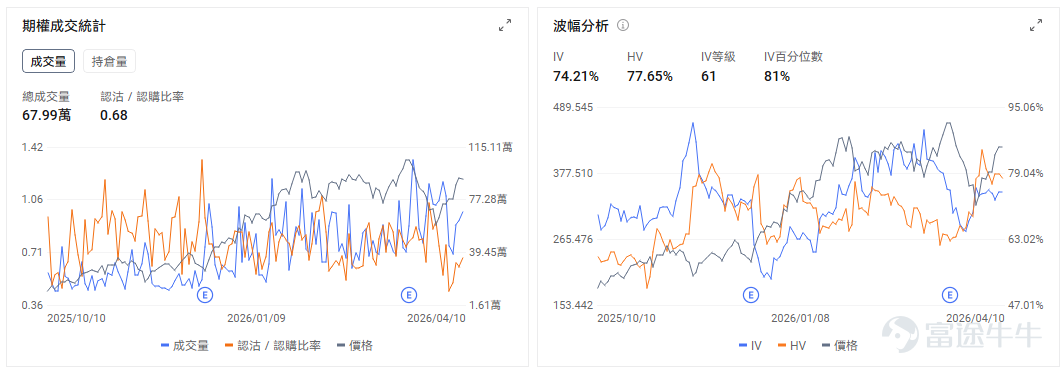Viewport: 1062px width, 371px height.
Task: Select the IV等級 value 61
Action: (x=708, y=77)
